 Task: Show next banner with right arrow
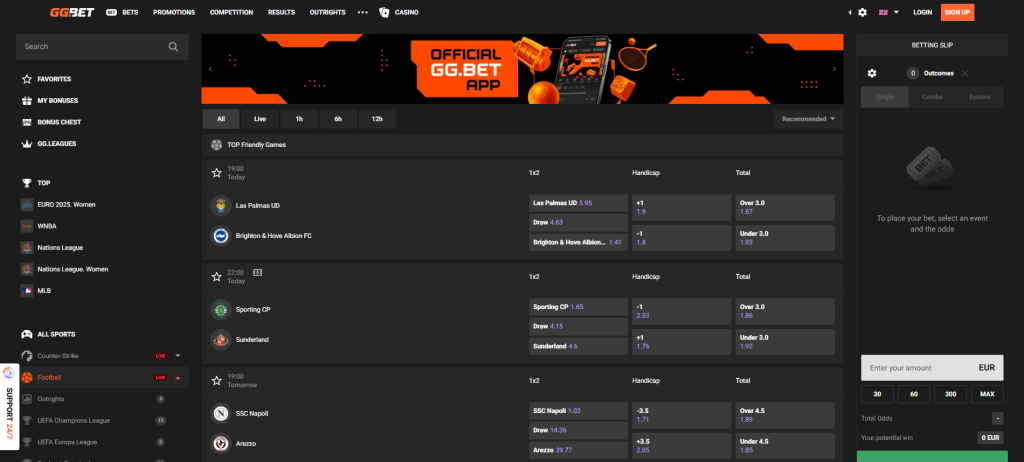point(834,69)
